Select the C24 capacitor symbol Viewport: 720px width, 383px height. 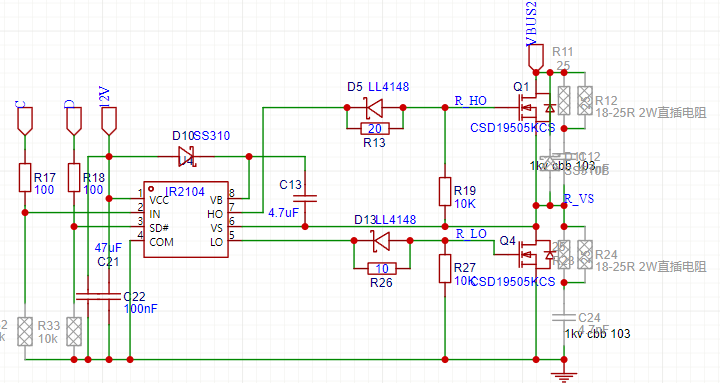click(x=564, y=317)
